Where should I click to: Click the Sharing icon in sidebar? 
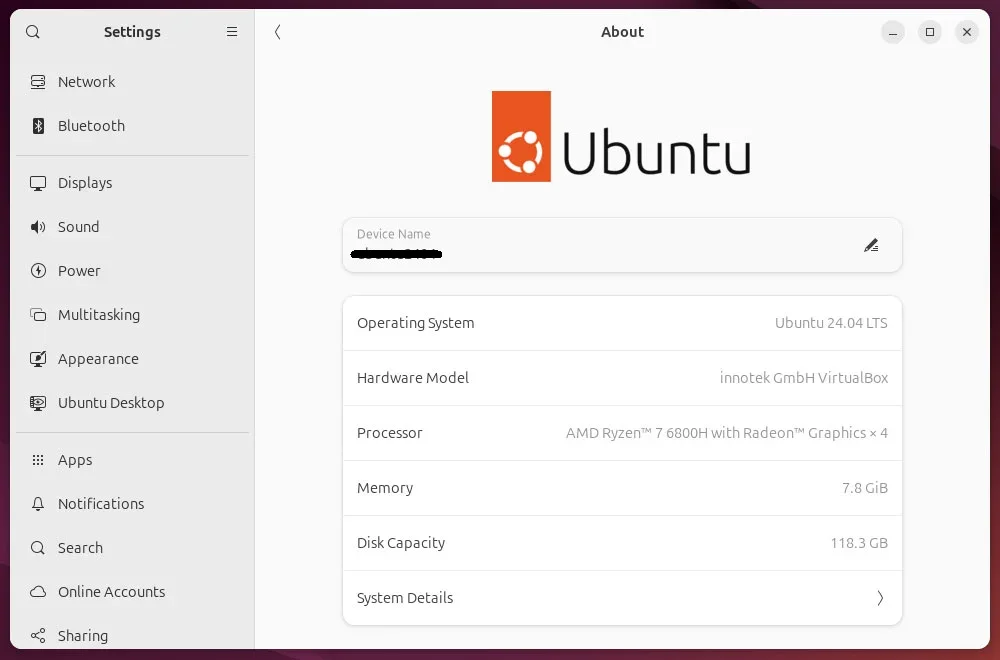click(x=38, y=636)
